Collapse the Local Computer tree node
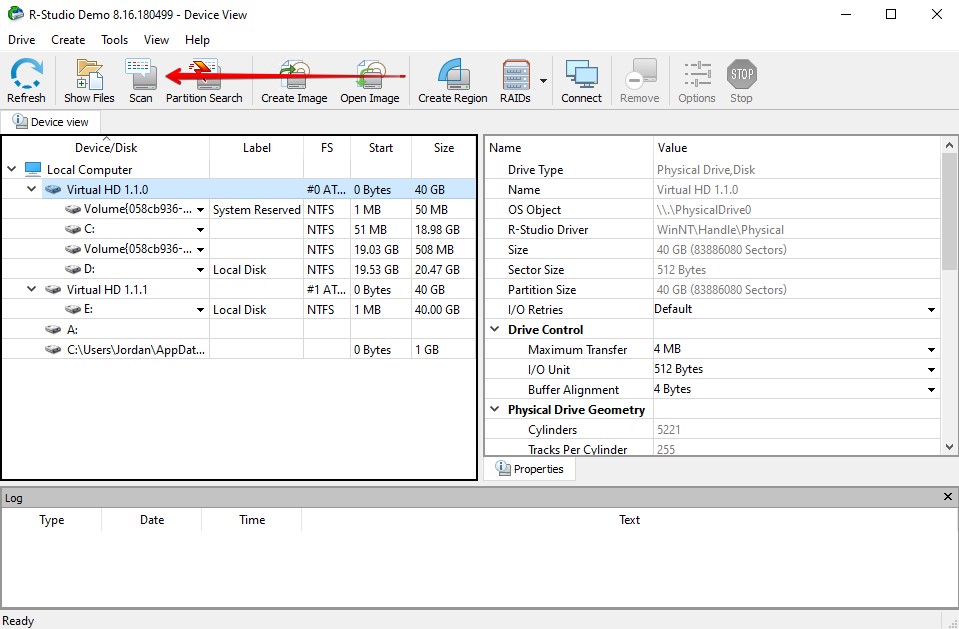 click(x=12, y=169)
